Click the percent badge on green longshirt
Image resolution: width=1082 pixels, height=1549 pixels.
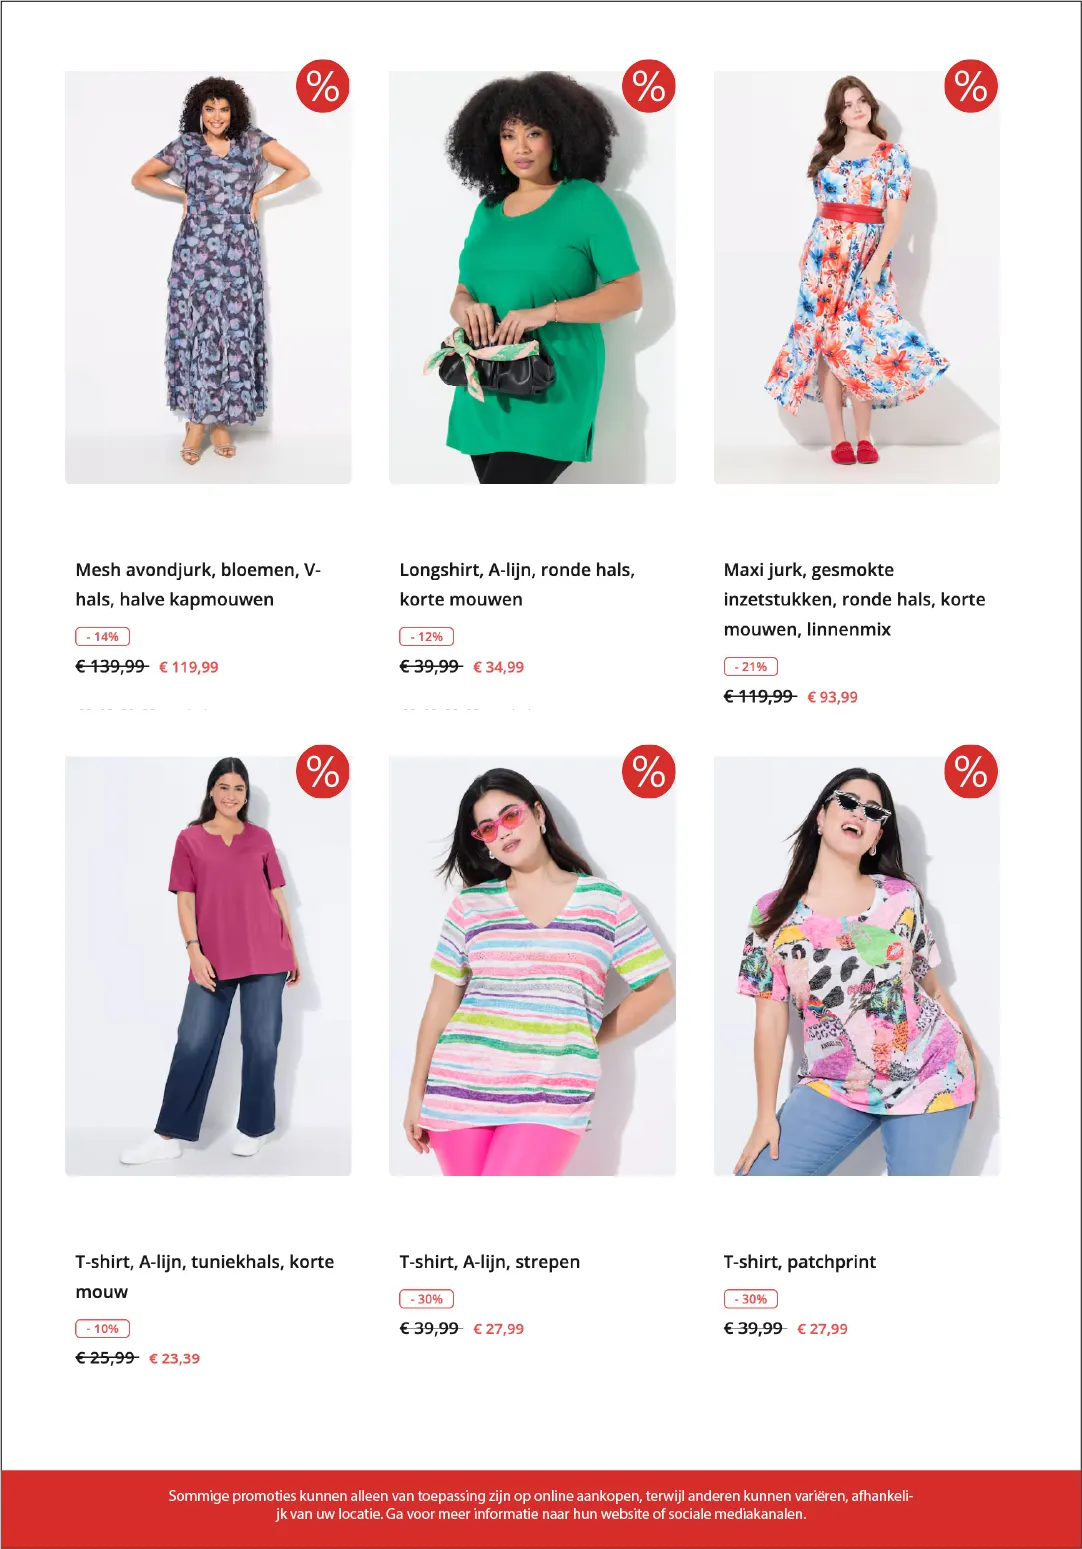pos(649,86)
